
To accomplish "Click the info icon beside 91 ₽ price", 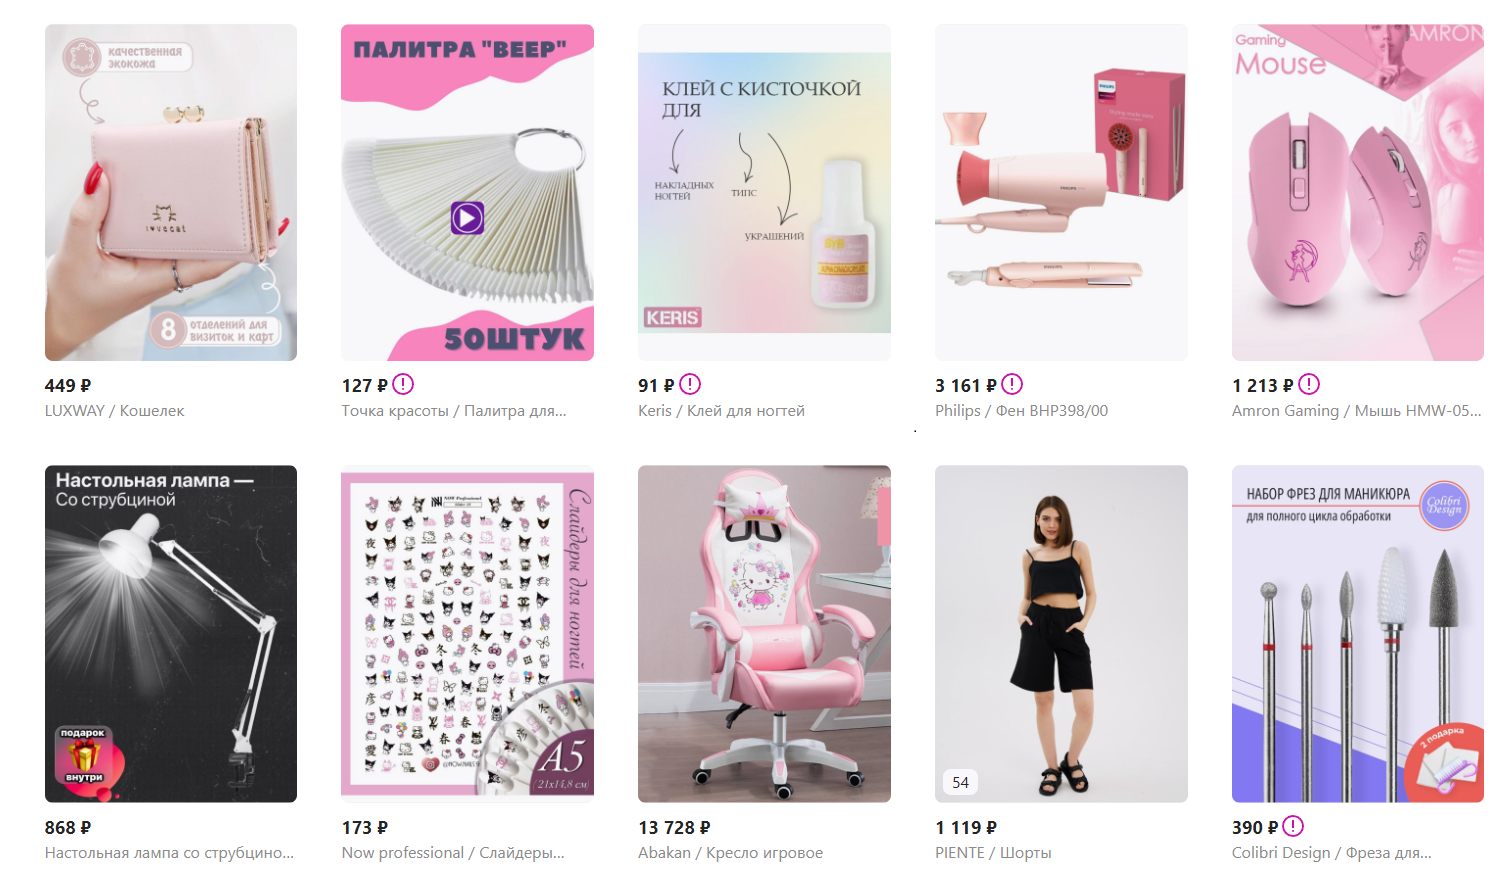I will (x=690, y=384).
